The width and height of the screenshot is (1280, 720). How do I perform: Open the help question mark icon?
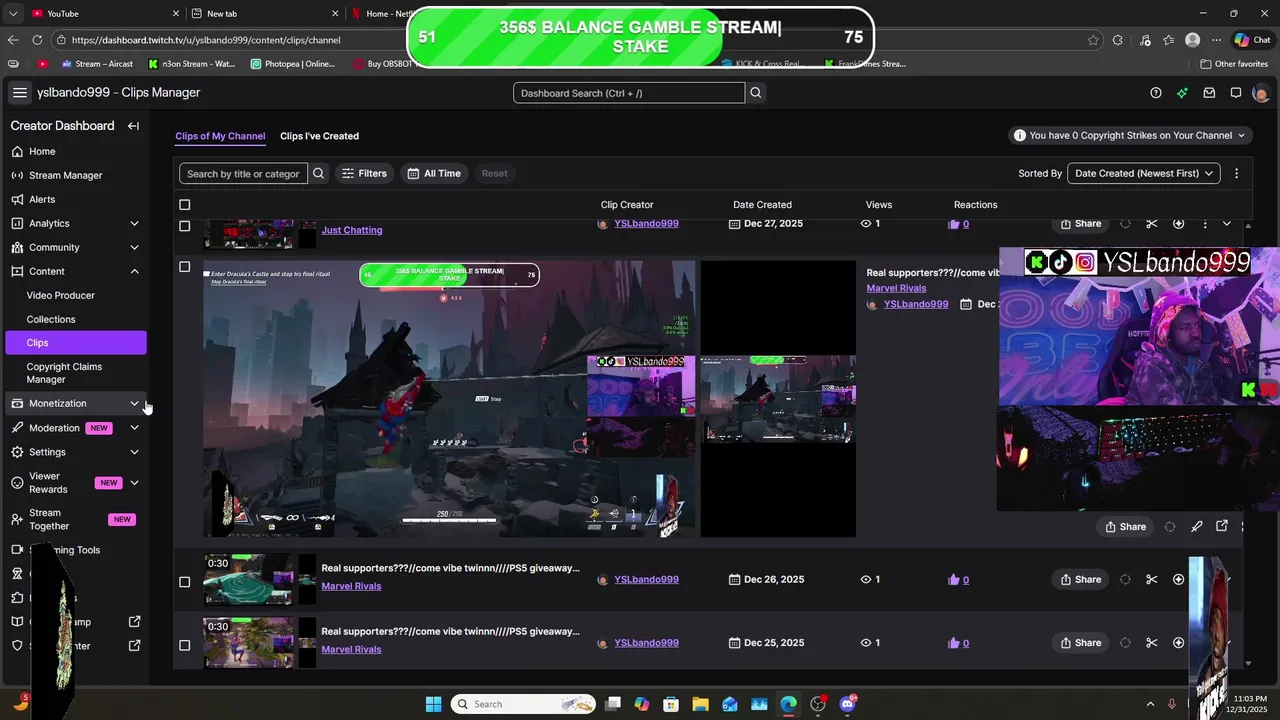1156,93
